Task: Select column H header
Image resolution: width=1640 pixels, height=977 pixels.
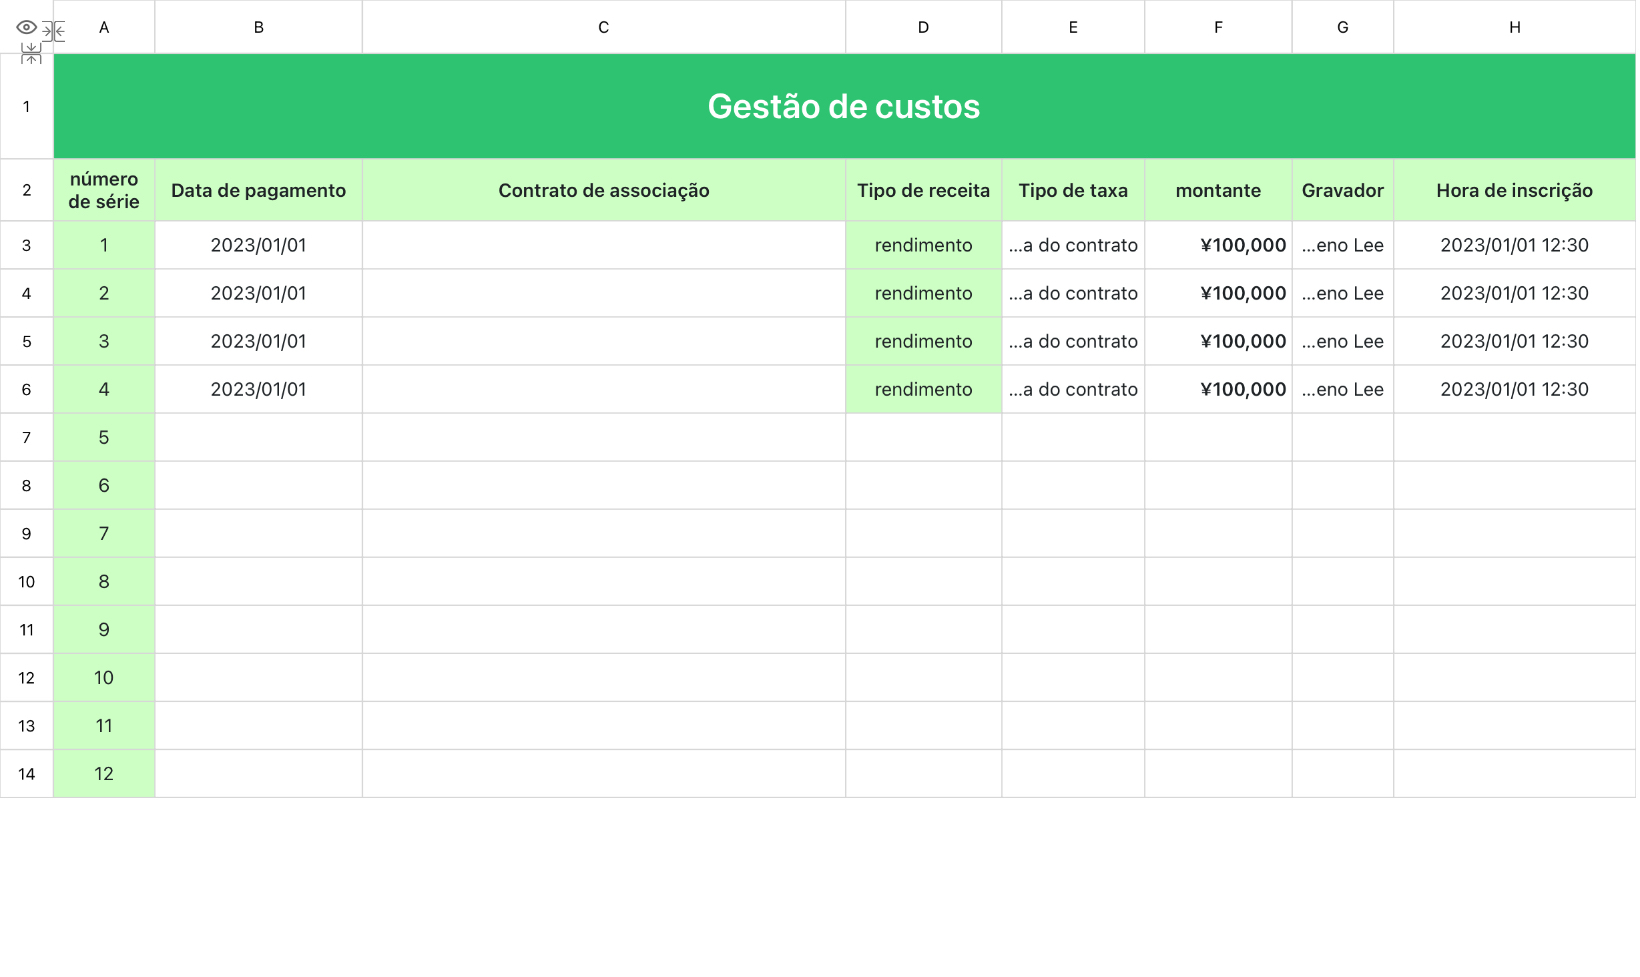Action: click(1515, 27)
